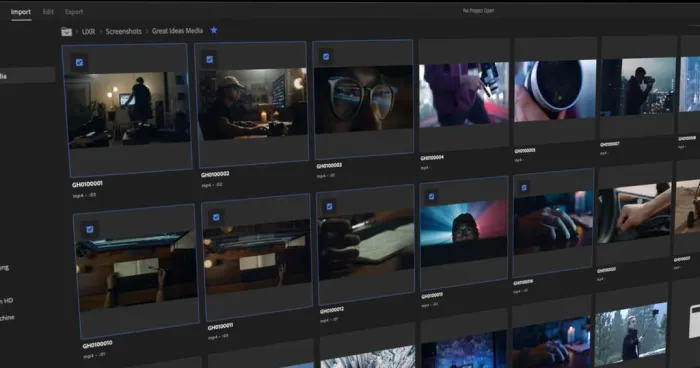Click the glasses reflection thumbnail GH0100003
Image resolution: width=700 pixels, height=368 pixels.
363,99
